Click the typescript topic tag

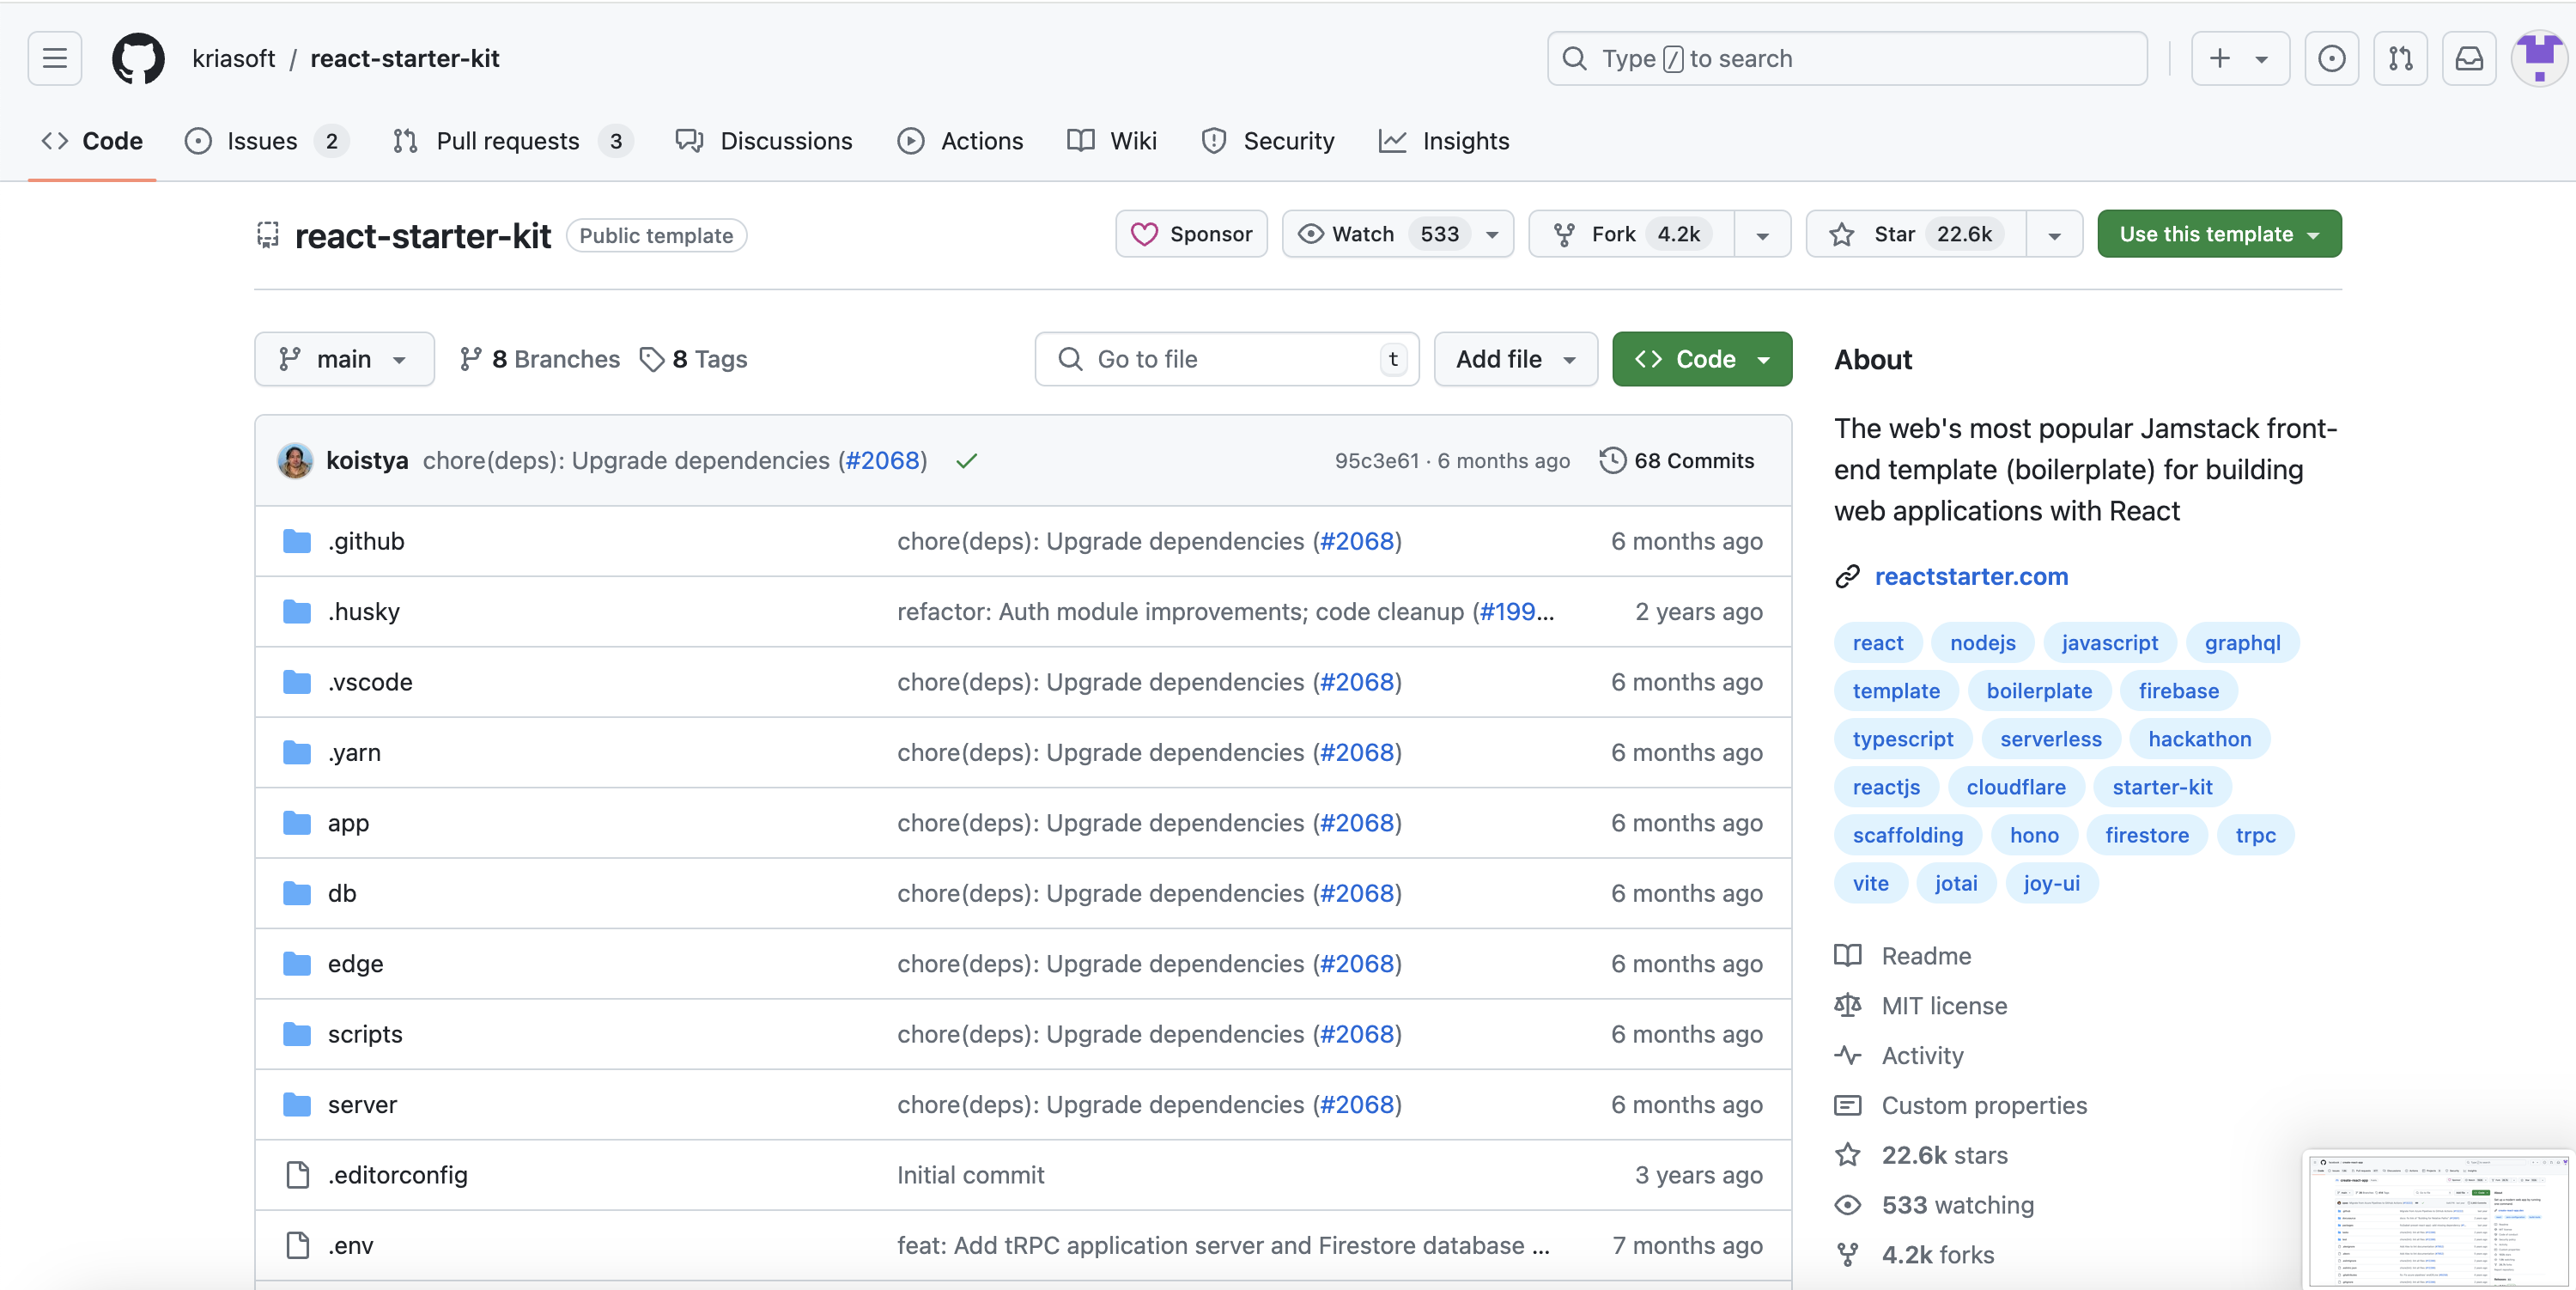click(x=1902, y=739)
